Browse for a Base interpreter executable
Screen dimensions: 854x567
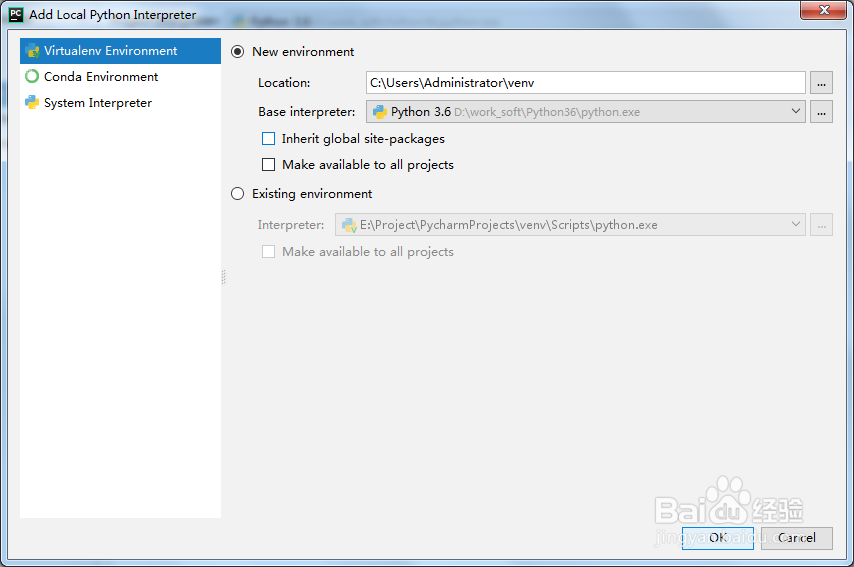[821, 112]
